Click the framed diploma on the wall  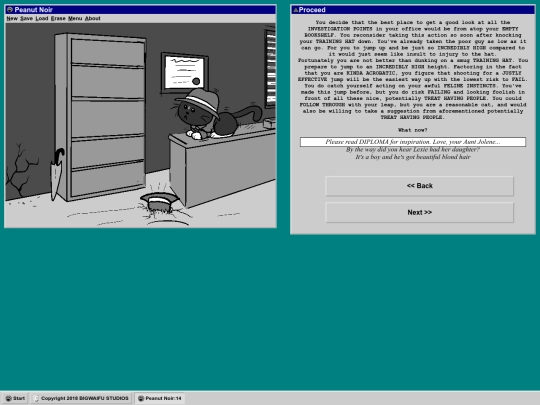click(185, 73)
